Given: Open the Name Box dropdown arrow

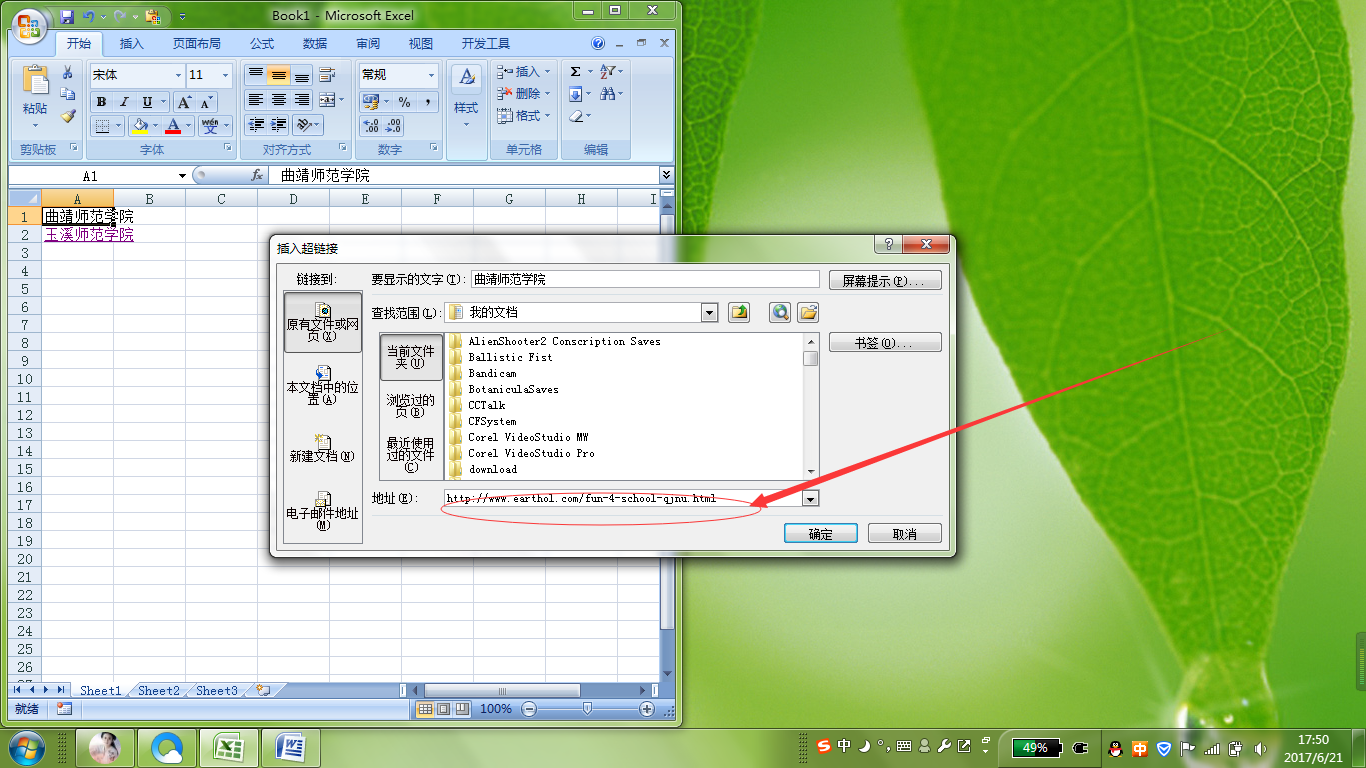Looking at the screenshot, I should (x=182, y=176).
